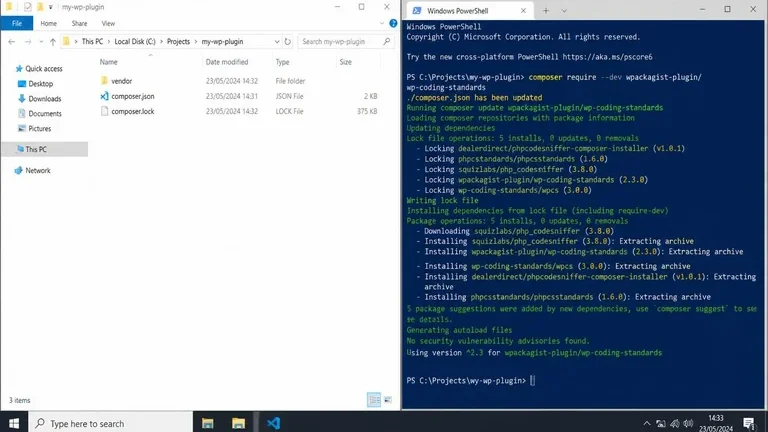Open the Home ribbon tab
Image resolution: width=768 pixels, height=432 pixels.
(x=48, y=23)
